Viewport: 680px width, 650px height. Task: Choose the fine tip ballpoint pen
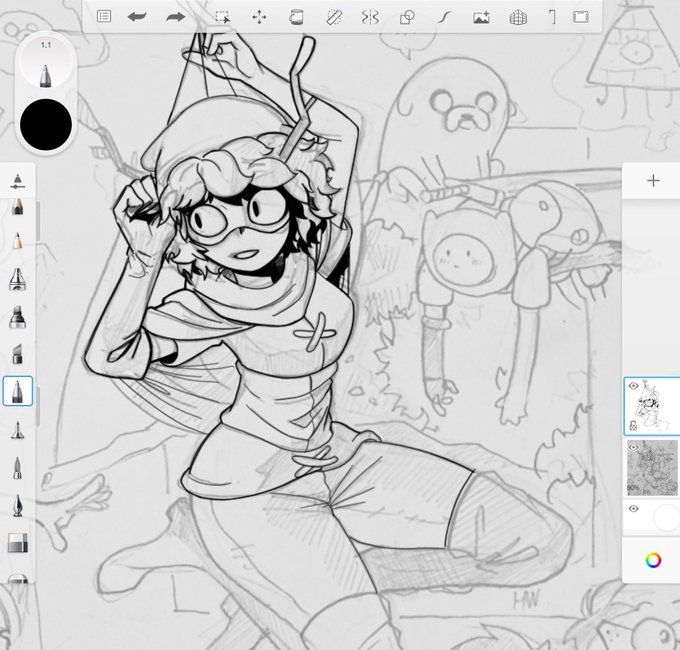click(17, 430)
